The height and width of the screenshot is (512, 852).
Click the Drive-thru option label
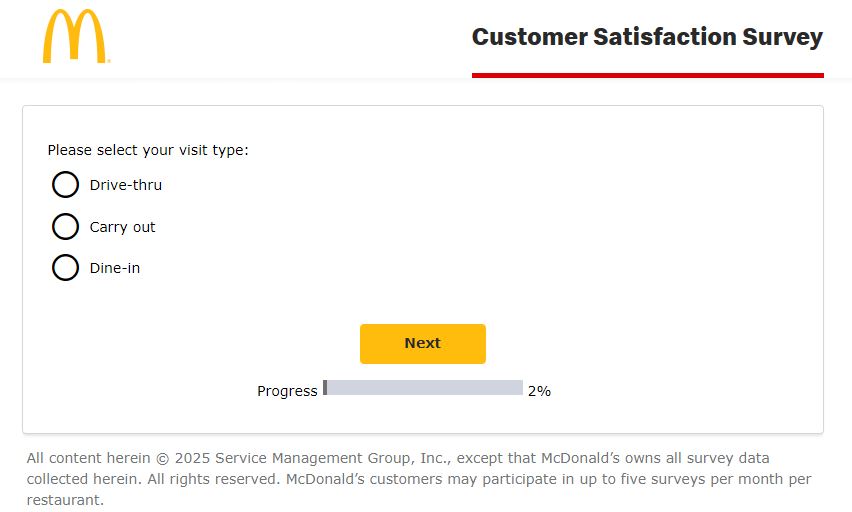coord(126,185)
